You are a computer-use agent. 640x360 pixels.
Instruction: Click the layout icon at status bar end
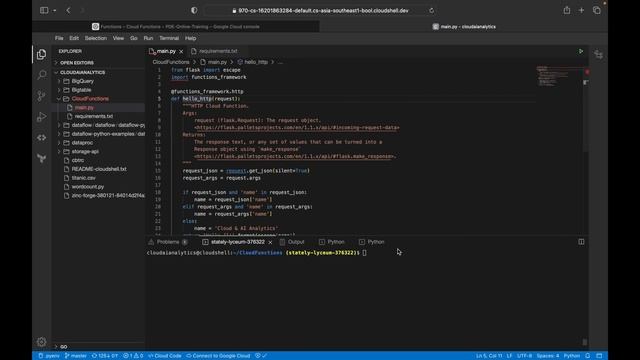tap(599, 356)
